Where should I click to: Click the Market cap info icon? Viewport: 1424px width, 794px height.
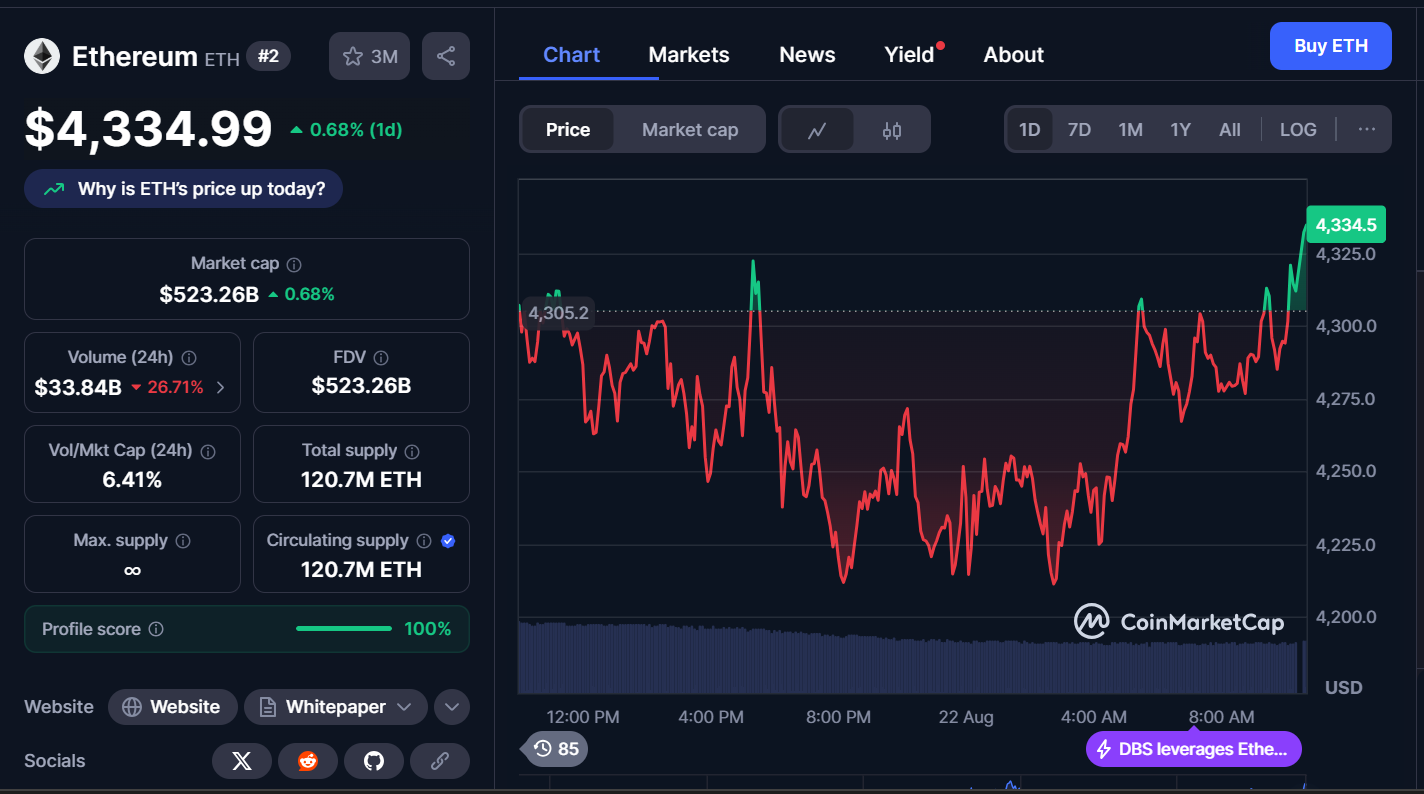pos(294,265)
